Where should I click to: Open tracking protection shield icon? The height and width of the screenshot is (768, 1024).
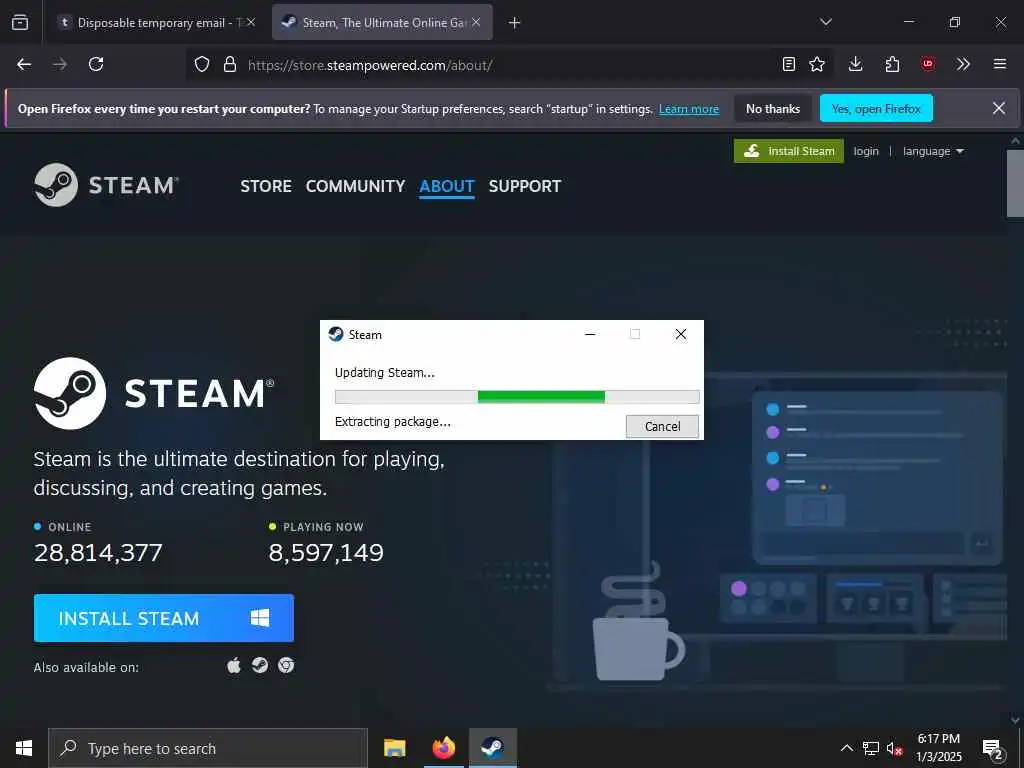click(202, 65)
